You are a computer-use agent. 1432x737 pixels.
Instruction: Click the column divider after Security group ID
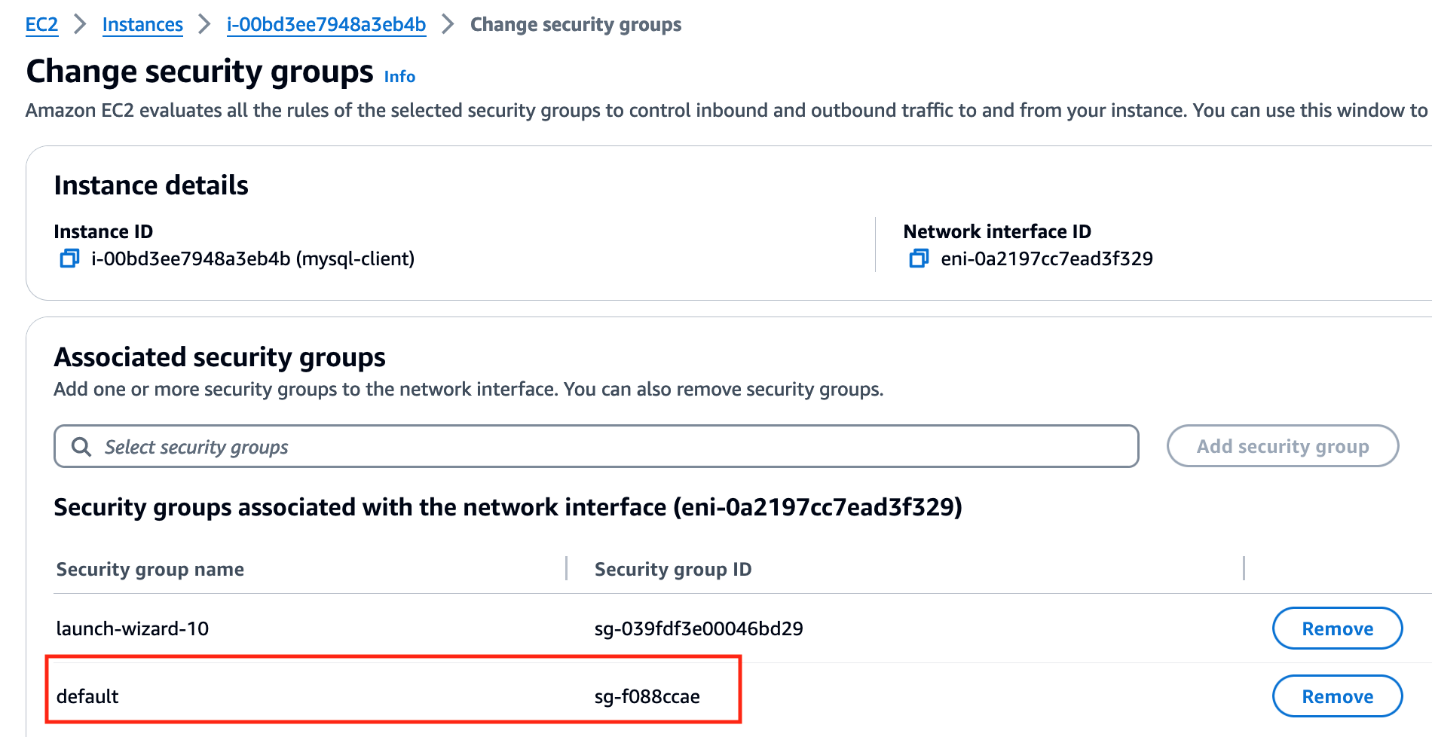(x=1244, y=568)
